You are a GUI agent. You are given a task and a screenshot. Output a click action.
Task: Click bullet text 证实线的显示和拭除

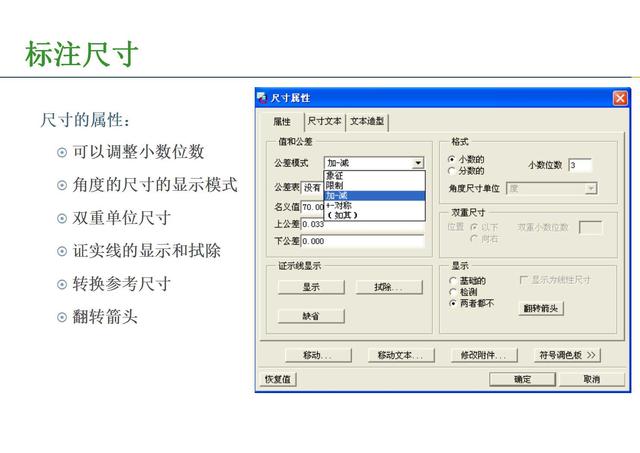pyautogui.click(x=147, y=251)
